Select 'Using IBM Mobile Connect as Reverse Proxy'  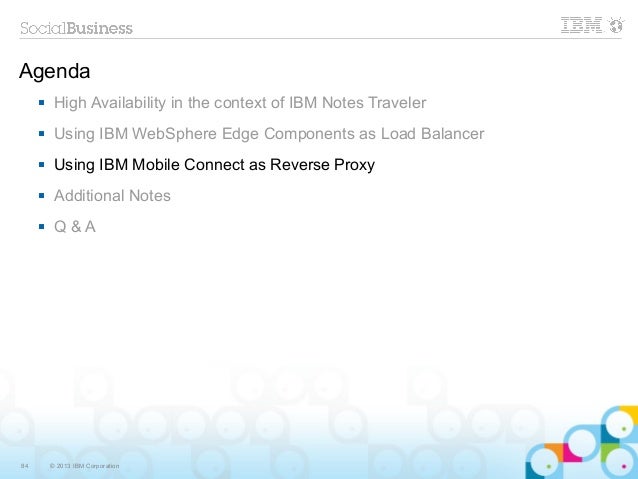(214, 165)
